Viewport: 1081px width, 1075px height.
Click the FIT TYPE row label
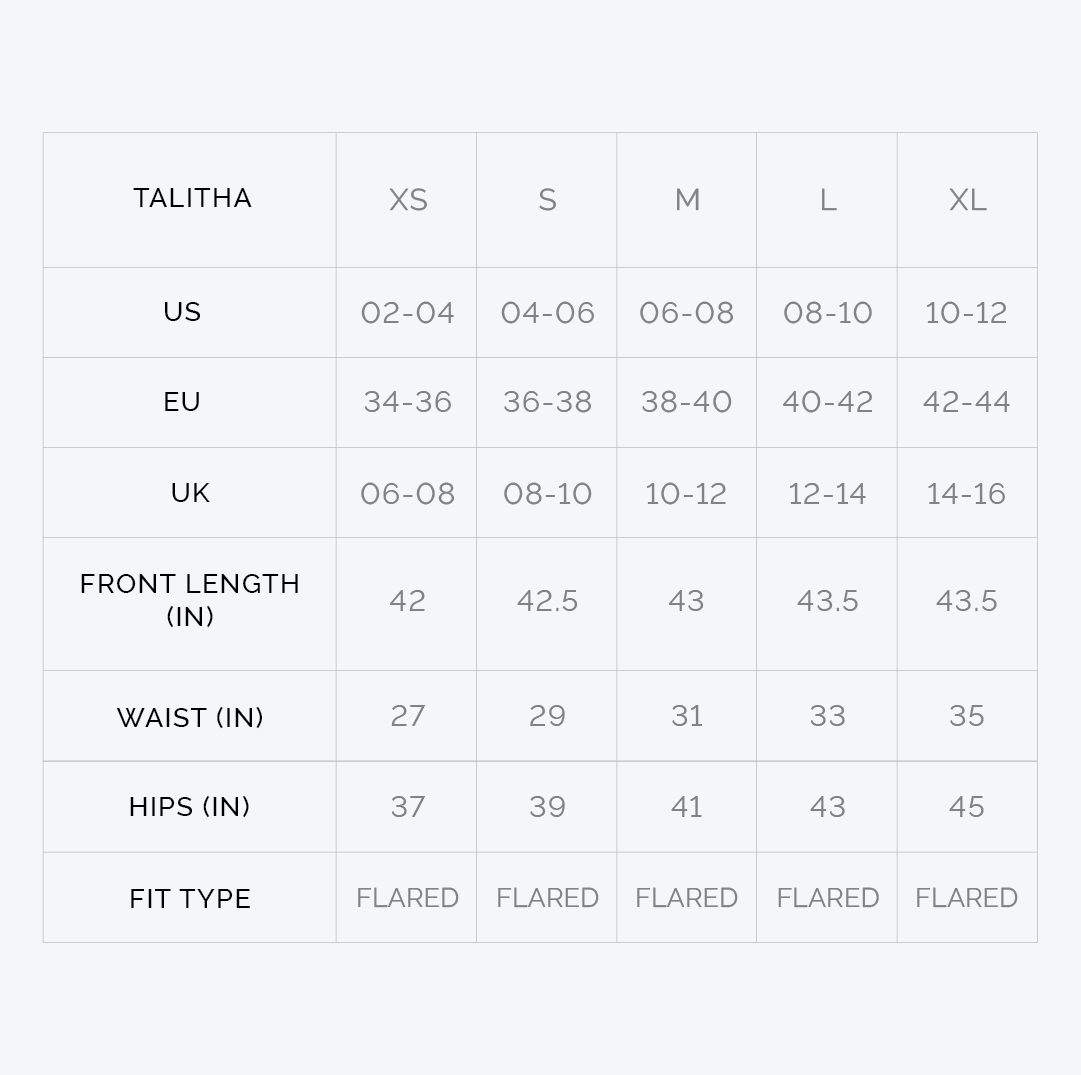point(190,898)
